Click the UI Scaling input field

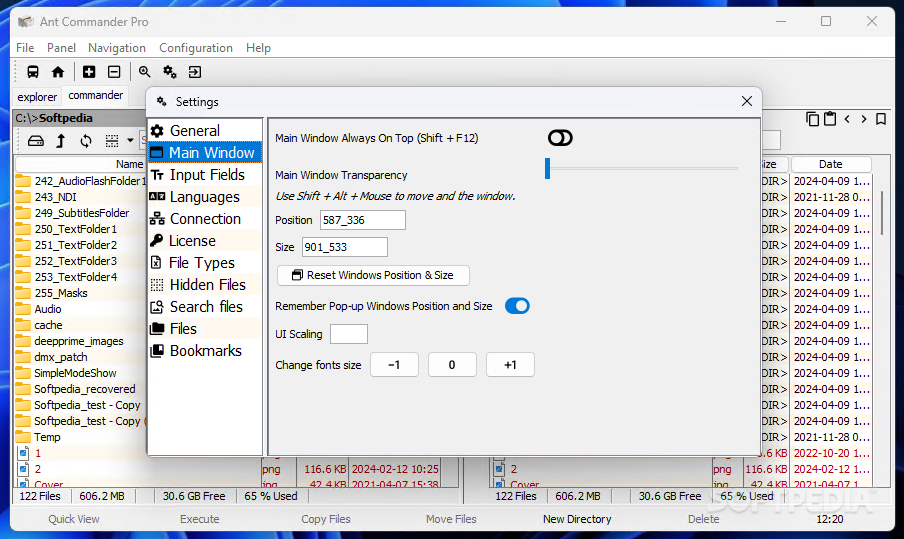(x=349, y=334)
